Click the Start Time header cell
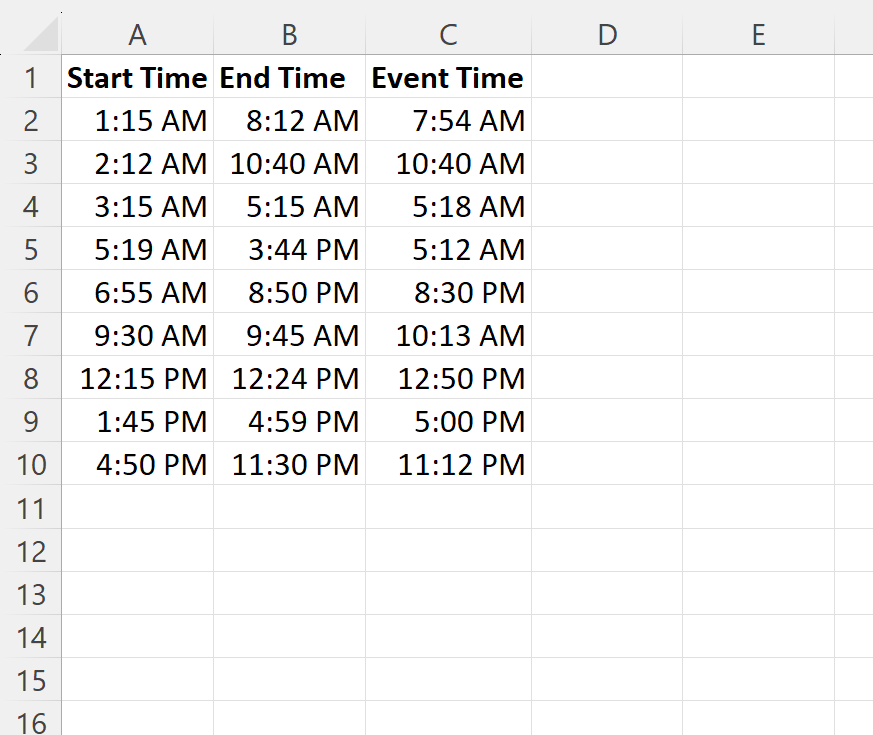The height and width of the screenshot is (735, 873). (137, 78)
